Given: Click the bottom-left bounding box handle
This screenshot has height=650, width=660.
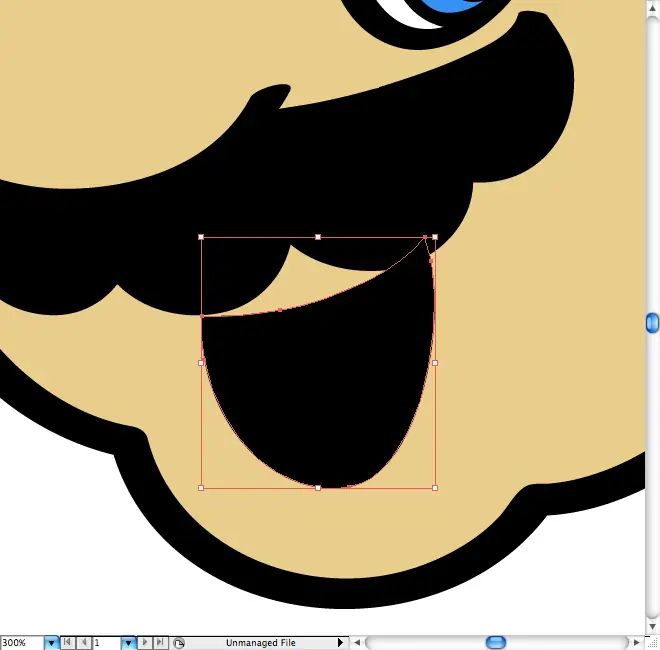Looking at the screenshot, I should tap(201, 488).
